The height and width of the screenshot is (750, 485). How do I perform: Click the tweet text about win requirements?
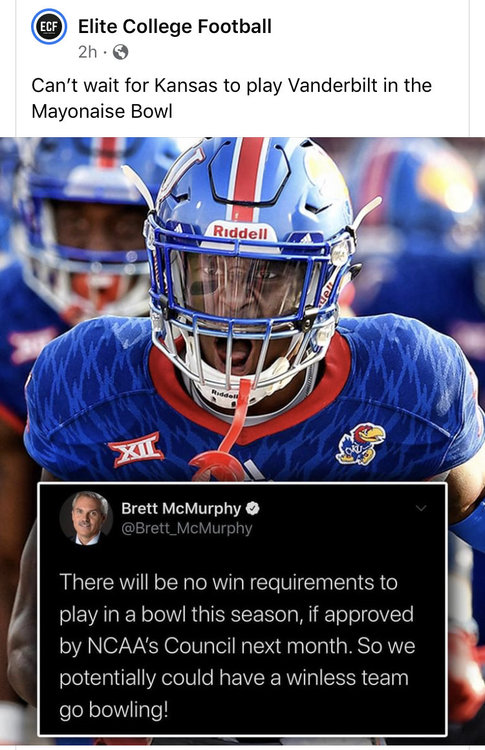coord(237,646)
